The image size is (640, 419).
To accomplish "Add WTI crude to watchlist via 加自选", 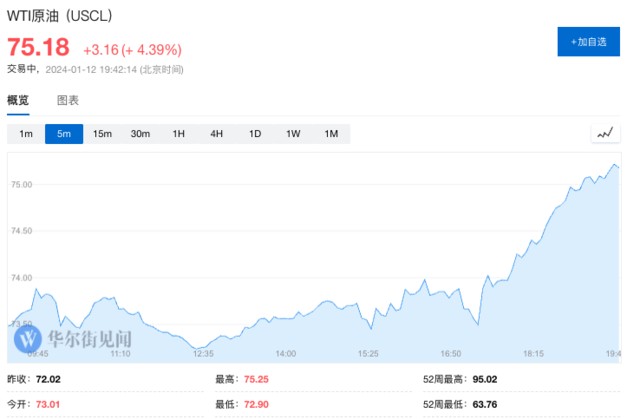I will tap(588, 42).
